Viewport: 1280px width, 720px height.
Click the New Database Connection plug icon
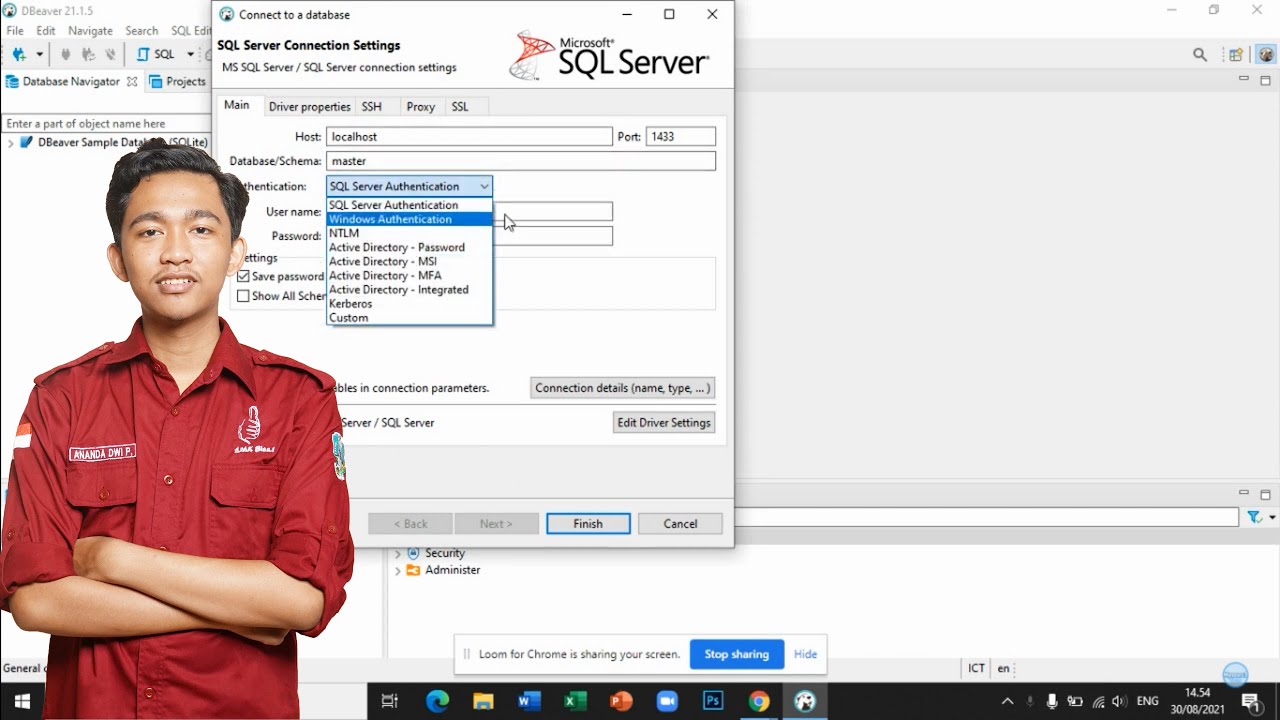tap(18, 54)
